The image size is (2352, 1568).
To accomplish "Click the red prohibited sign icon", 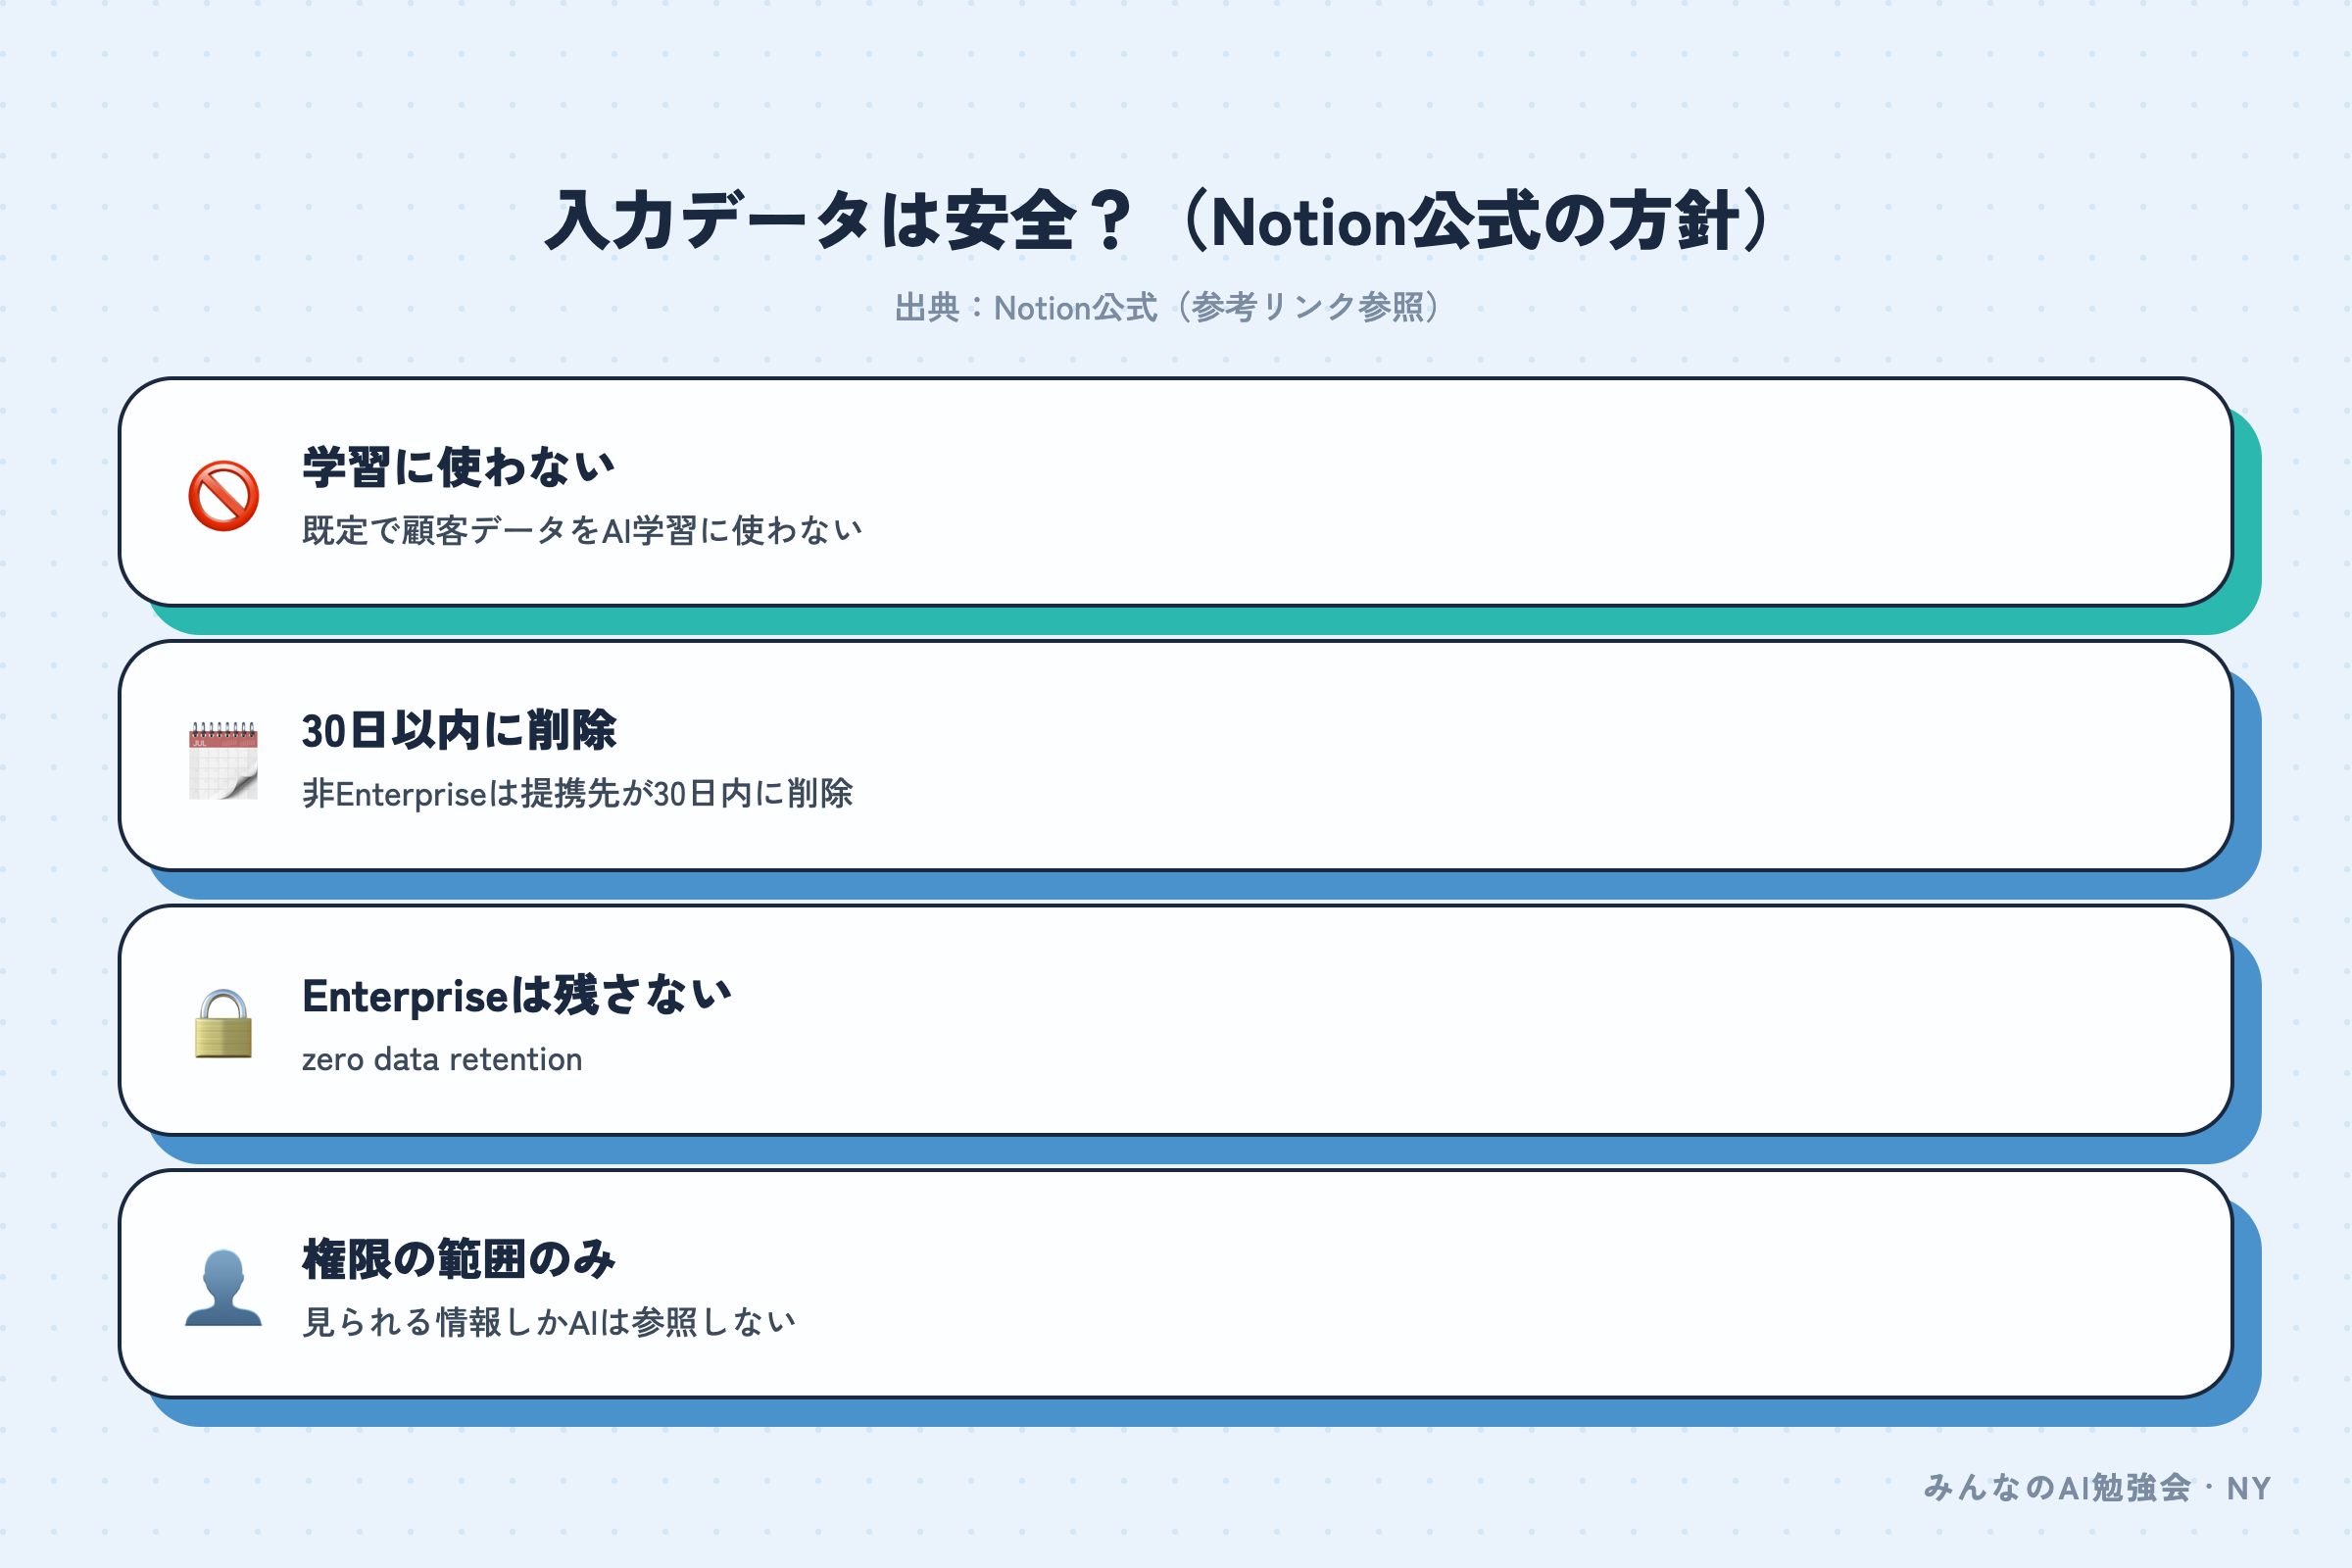I will pyautogui.click(x=224, y=496).
